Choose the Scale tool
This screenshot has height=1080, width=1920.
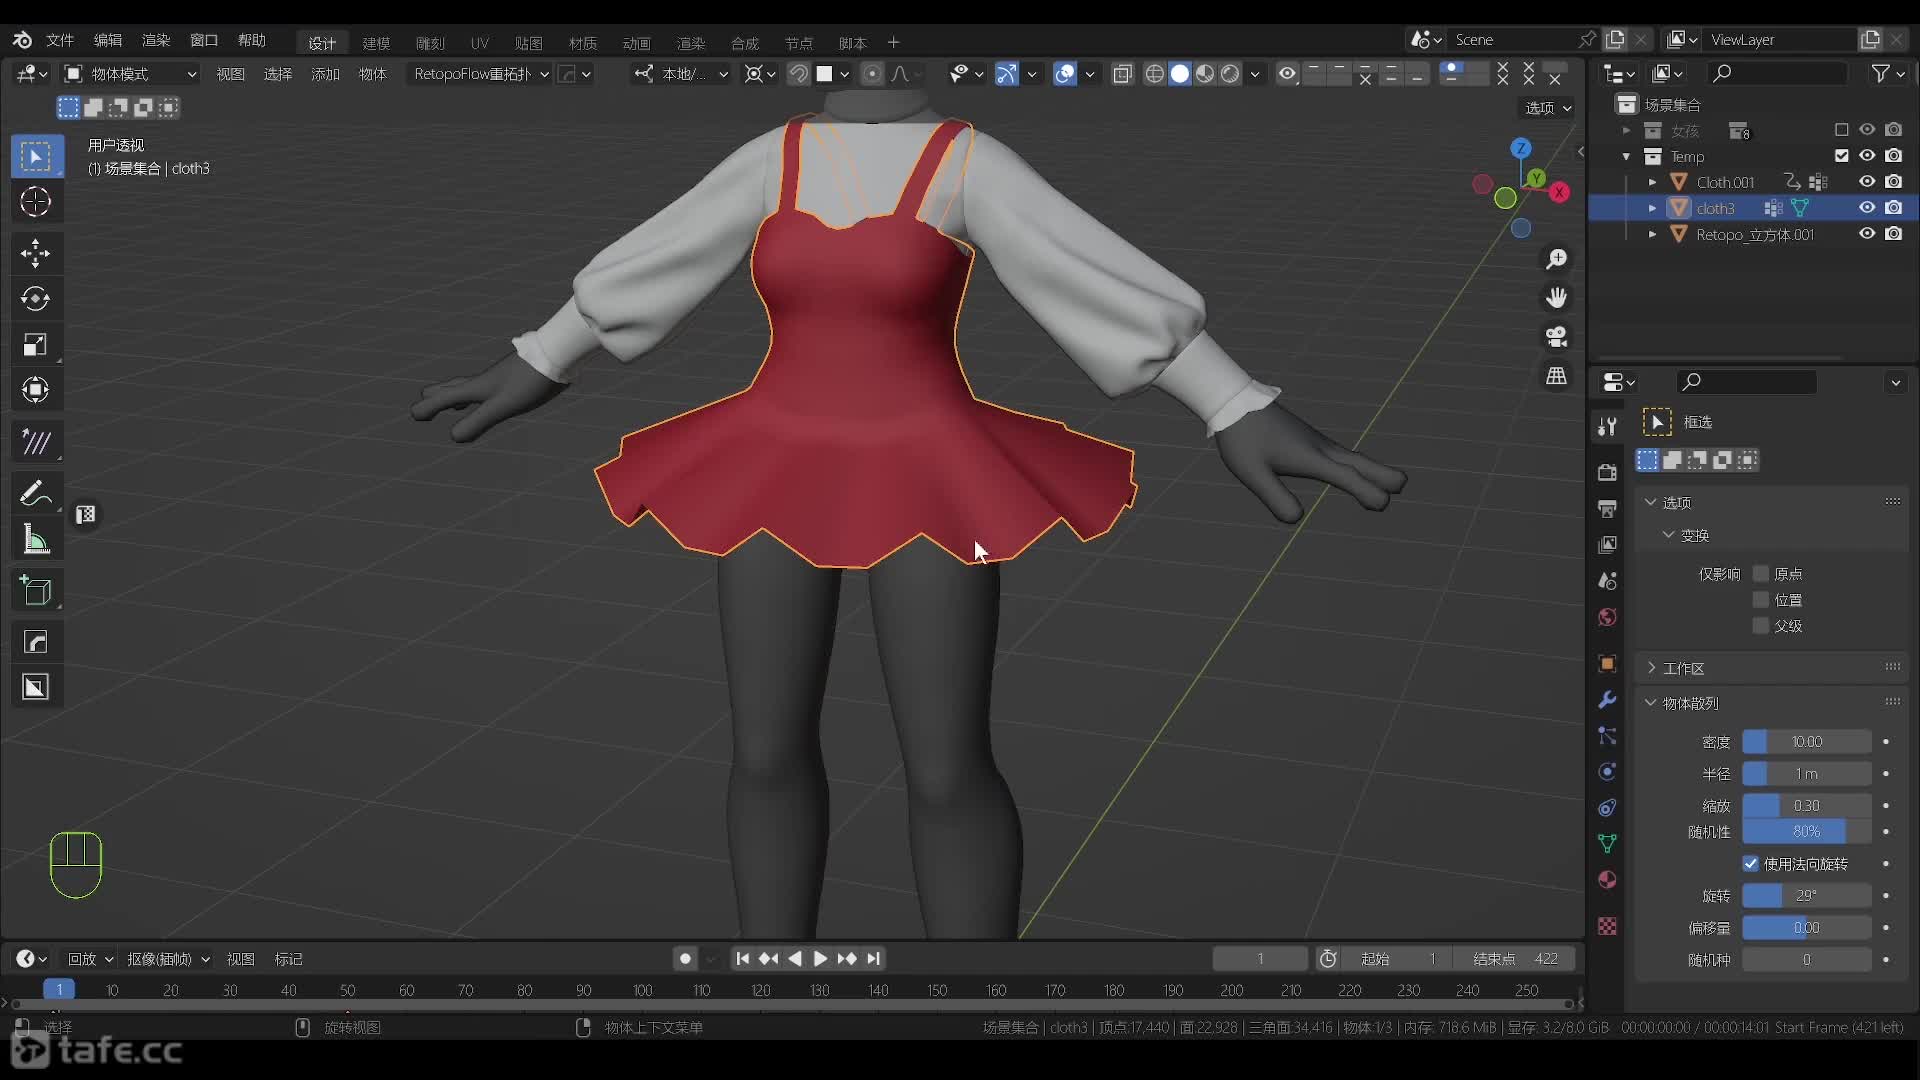pyautogui.click(x=36, y=345)
